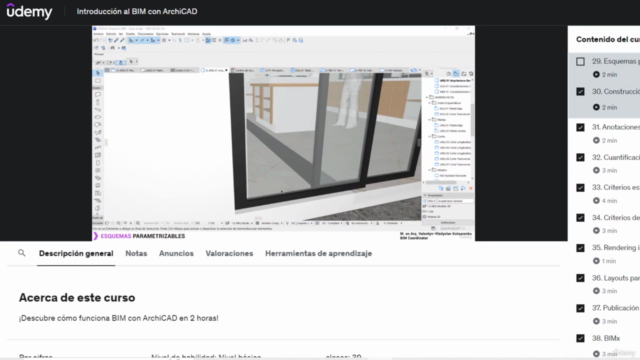Open lecture 32. Cuantificación

pyautogui.click(x=616, y=157)
